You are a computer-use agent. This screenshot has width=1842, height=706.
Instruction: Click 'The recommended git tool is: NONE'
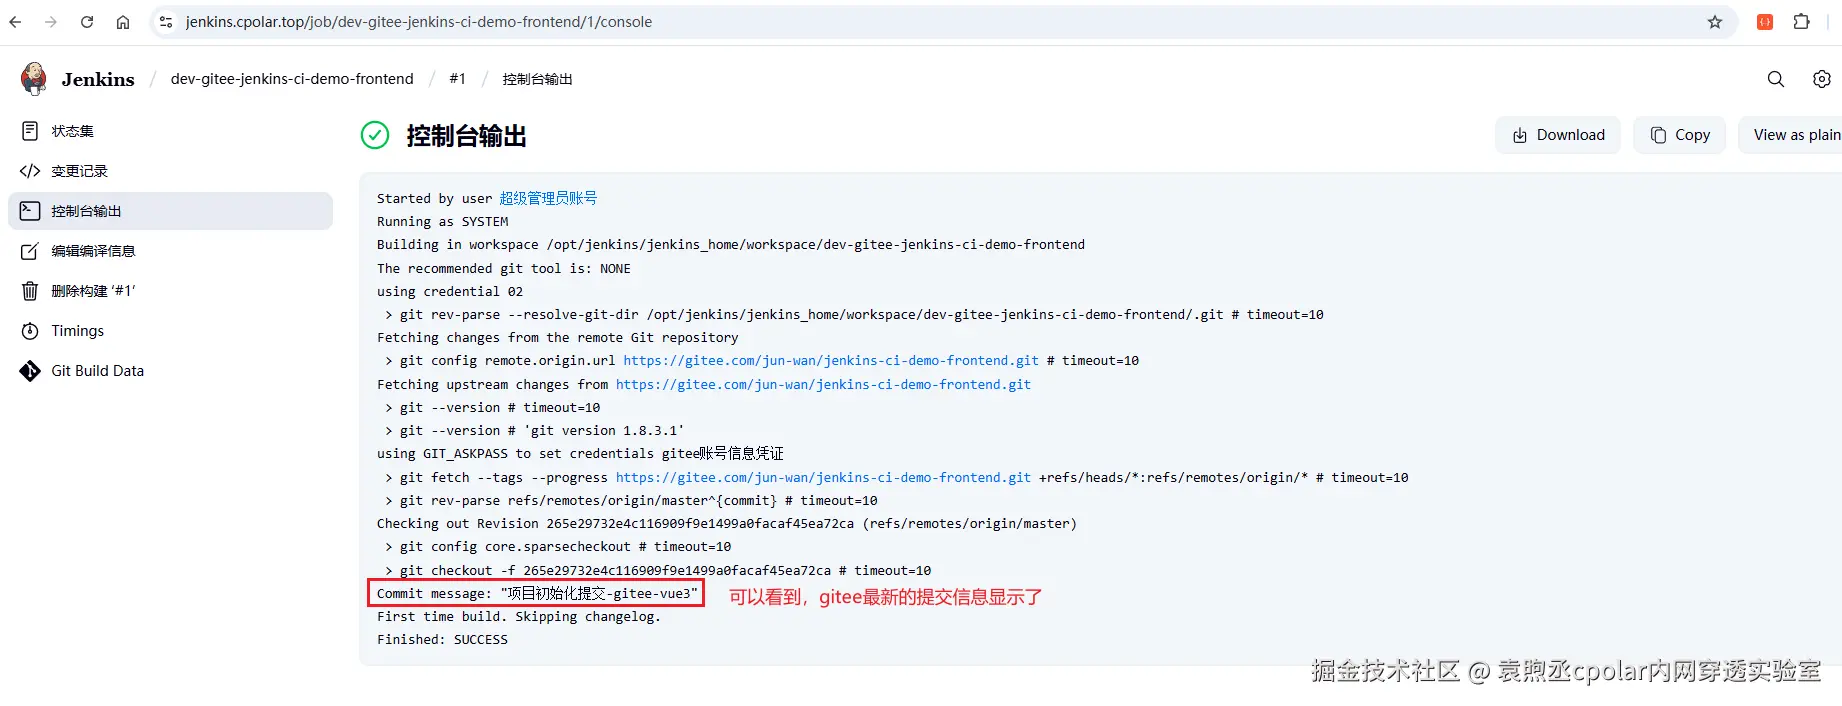(504, 268)
